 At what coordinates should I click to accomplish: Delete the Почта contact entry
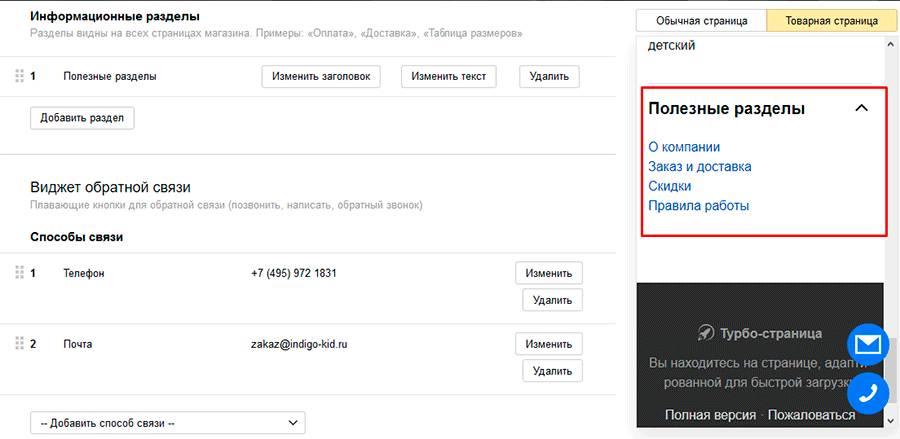click(x=552, y=371)
